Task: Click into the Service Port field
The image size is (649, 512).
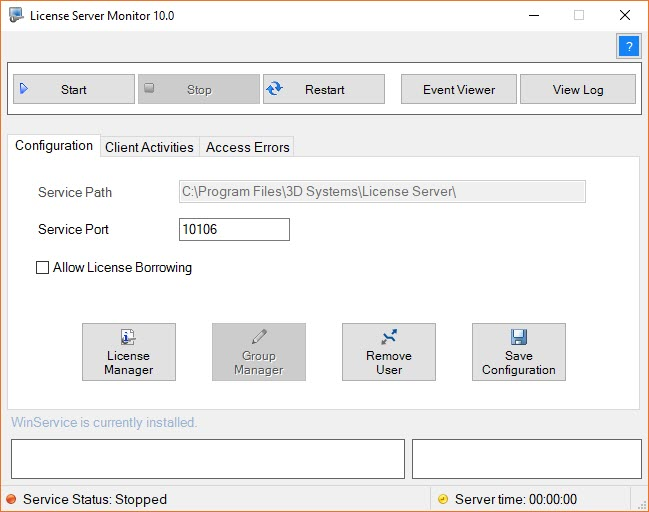Action: [234, 230]
